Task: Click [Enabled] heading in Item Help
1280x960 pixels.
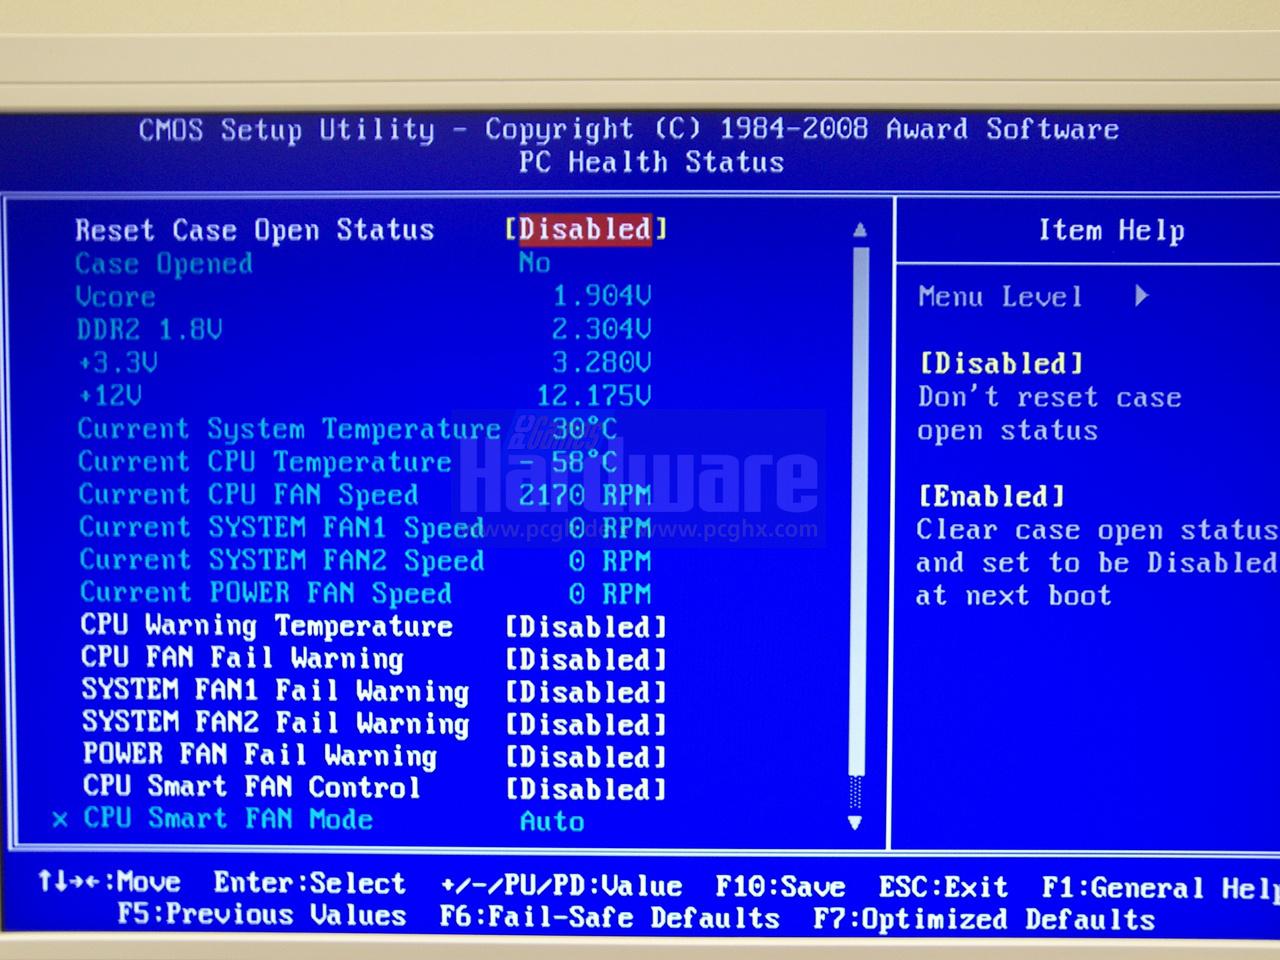Action: [x=992, y=496]
